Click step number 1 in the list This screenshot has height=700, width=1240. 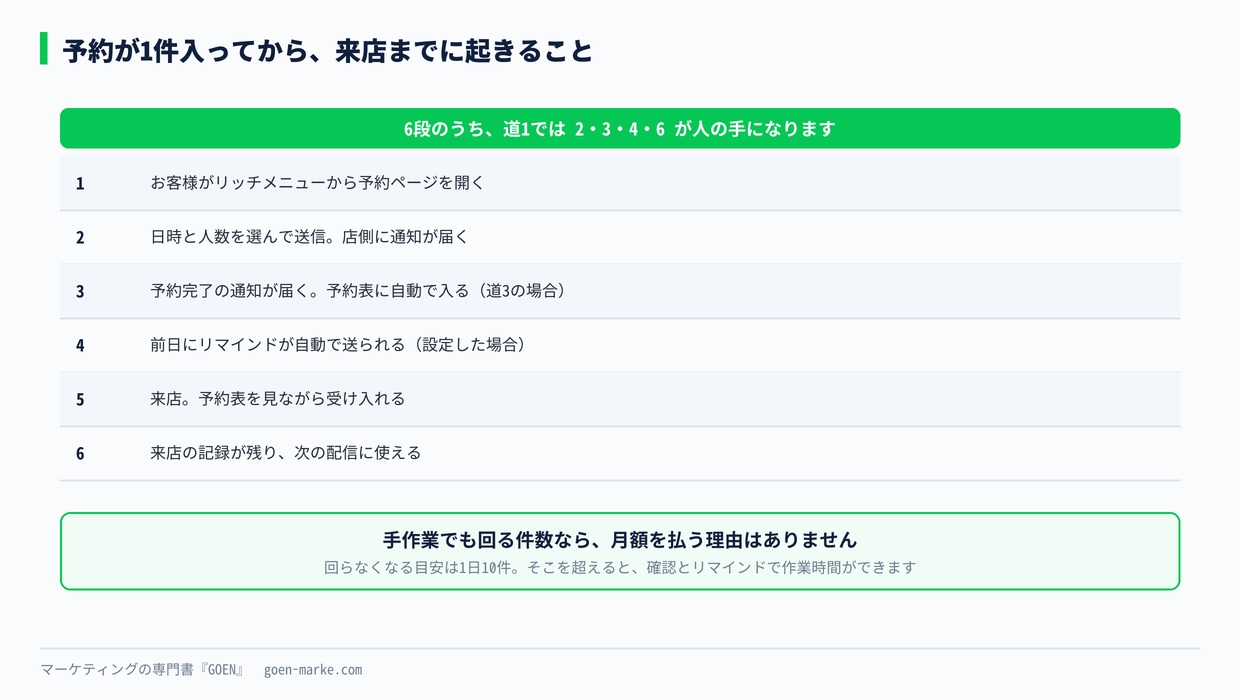[x=80, y=183]
